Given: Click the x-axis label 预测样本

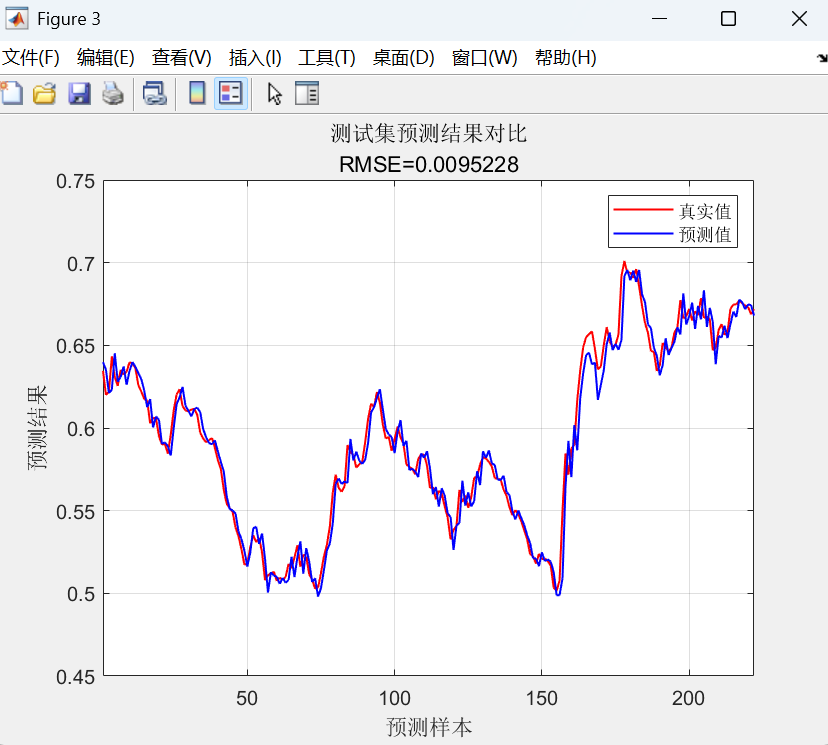Looking at the screenshot, I should (x=429, y=727).
